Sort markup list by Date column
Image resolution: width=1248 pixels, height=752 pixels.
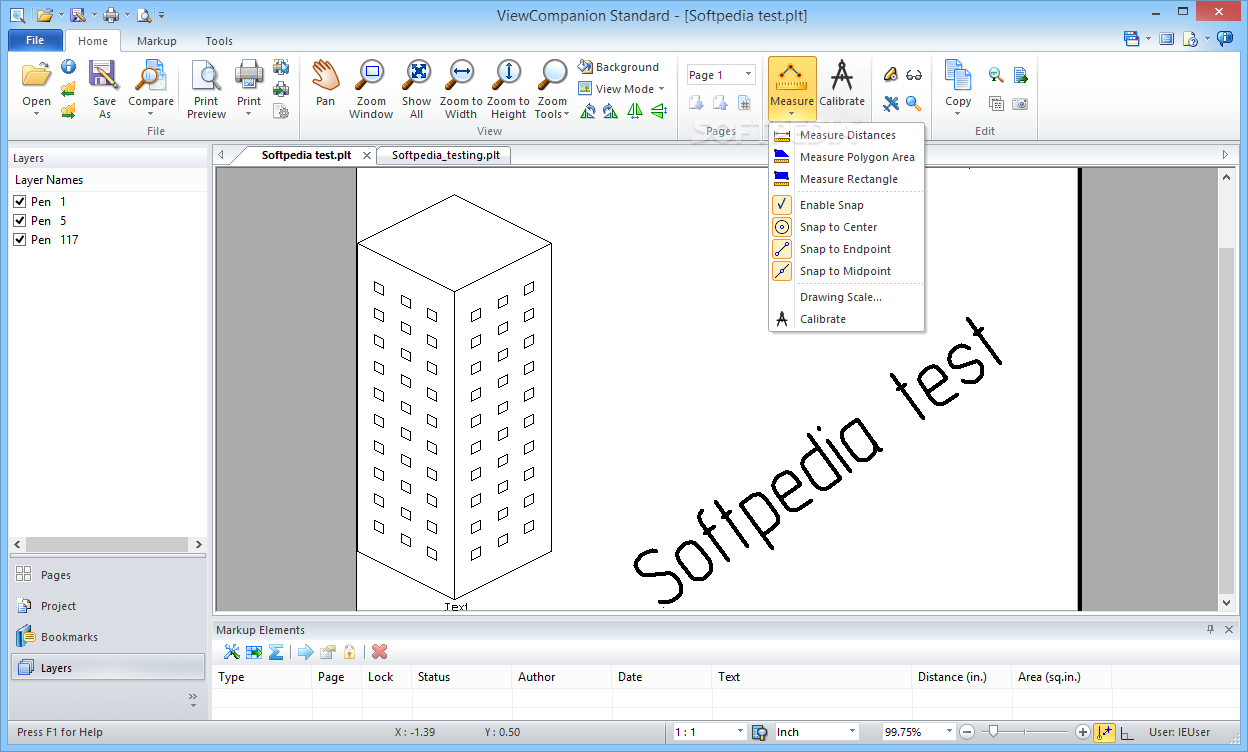[x=661, y=677]
